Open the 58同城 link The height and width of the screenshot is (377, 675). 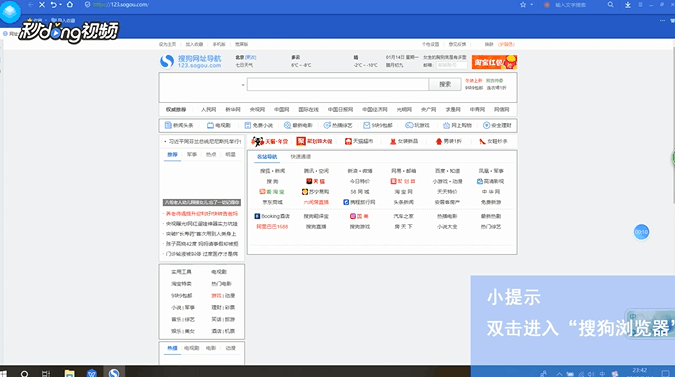359,192
